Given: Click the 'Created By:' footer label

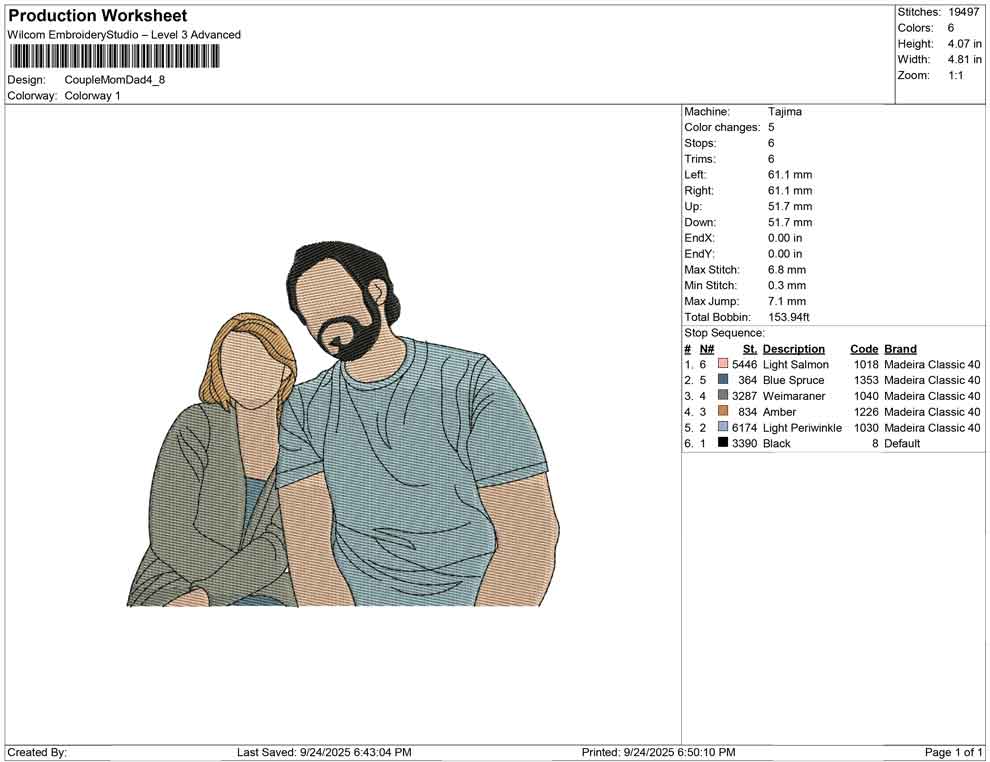Looking at the screenshot, I should pos(37,752).
